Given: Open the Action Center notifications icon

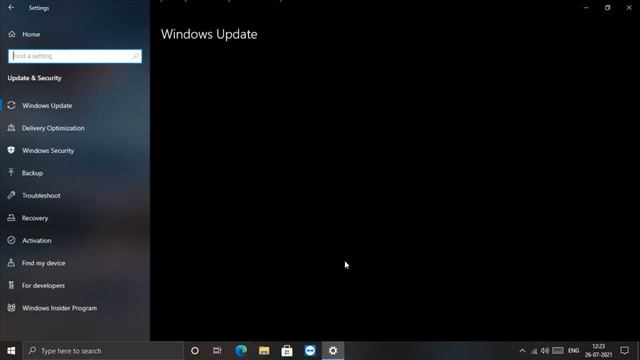Looking at the screenshot, I should click(x=624, y=351).
